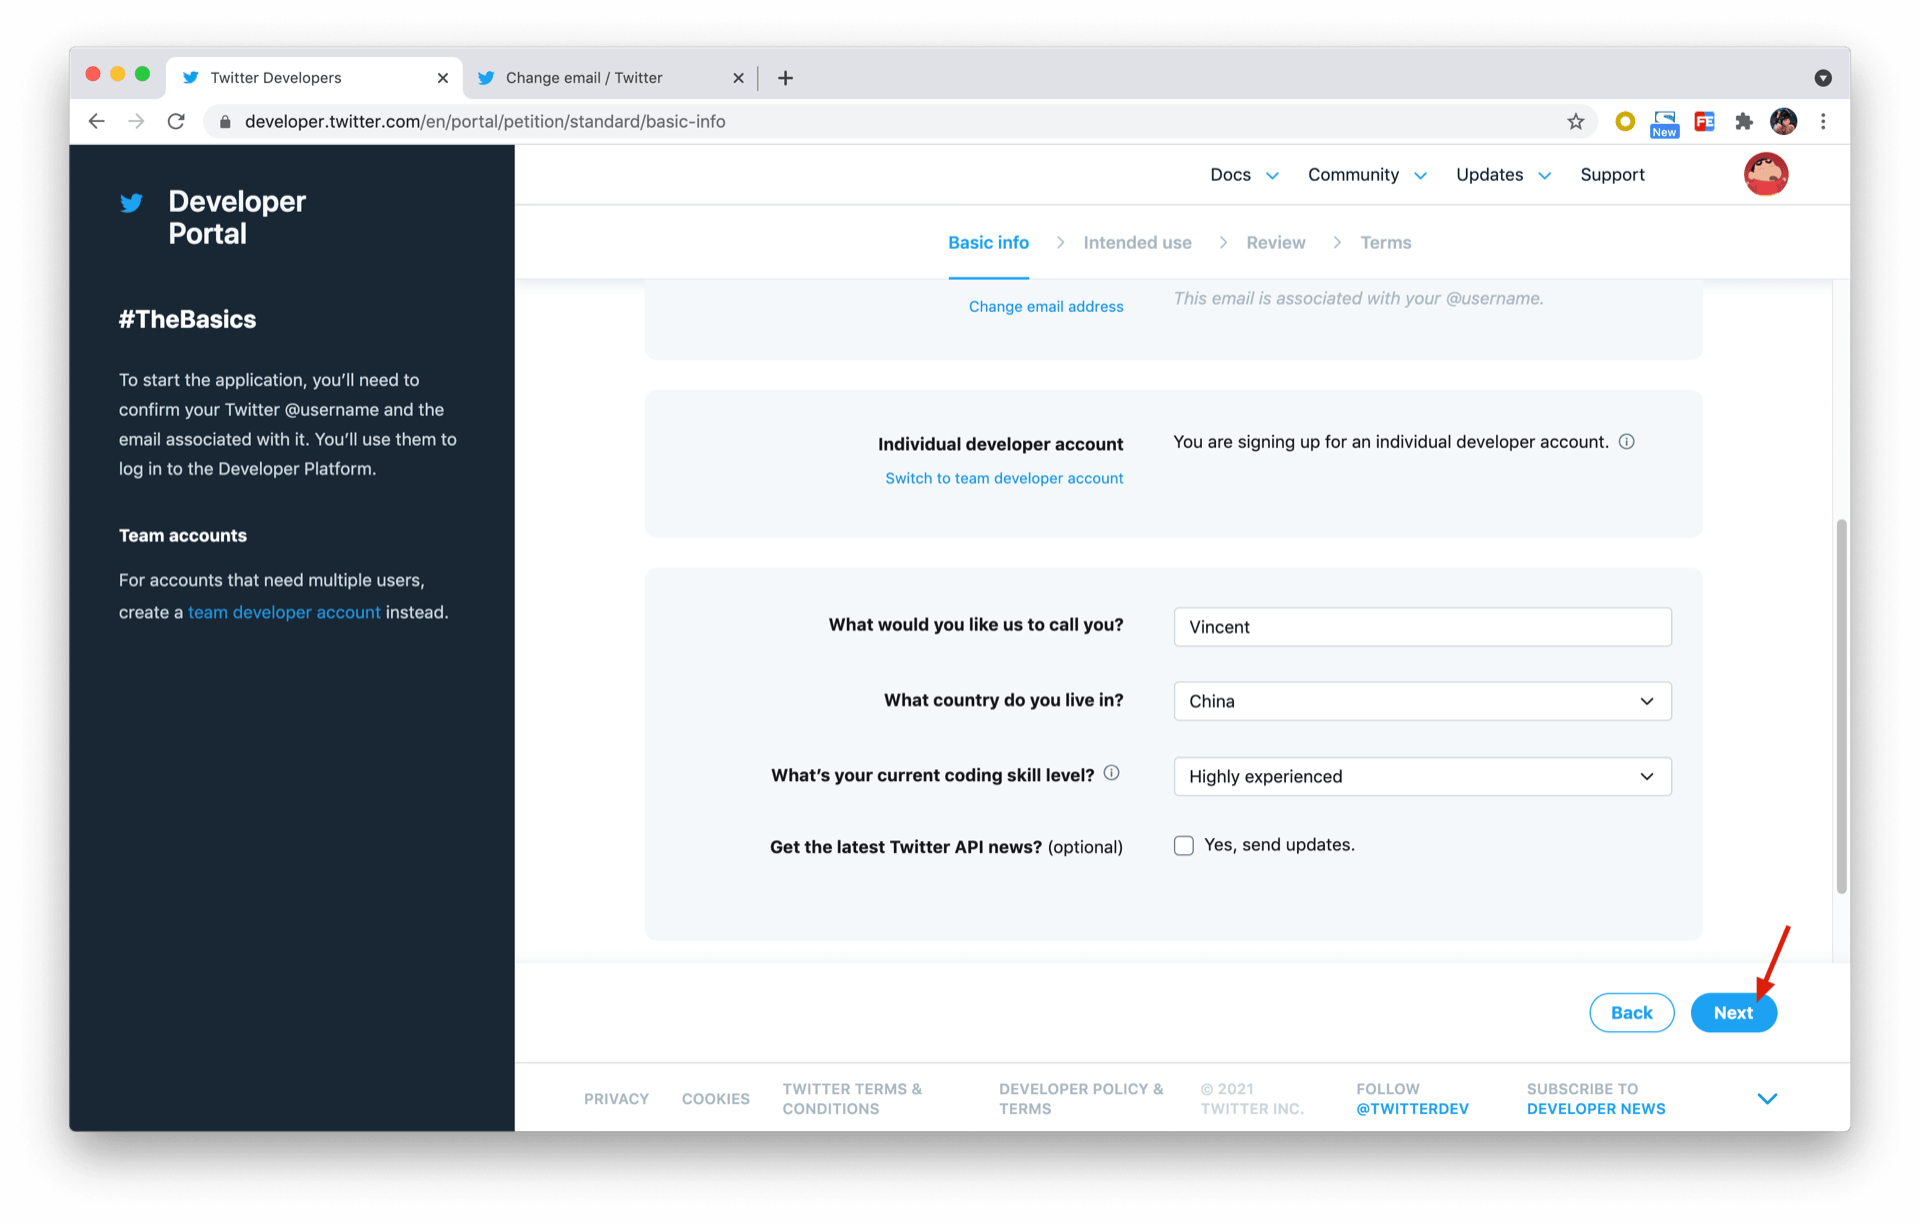This screenshot has height=1223, width=1920.
Task: Click the info icon beside the coding skill level question
Action: [1111, 773]
